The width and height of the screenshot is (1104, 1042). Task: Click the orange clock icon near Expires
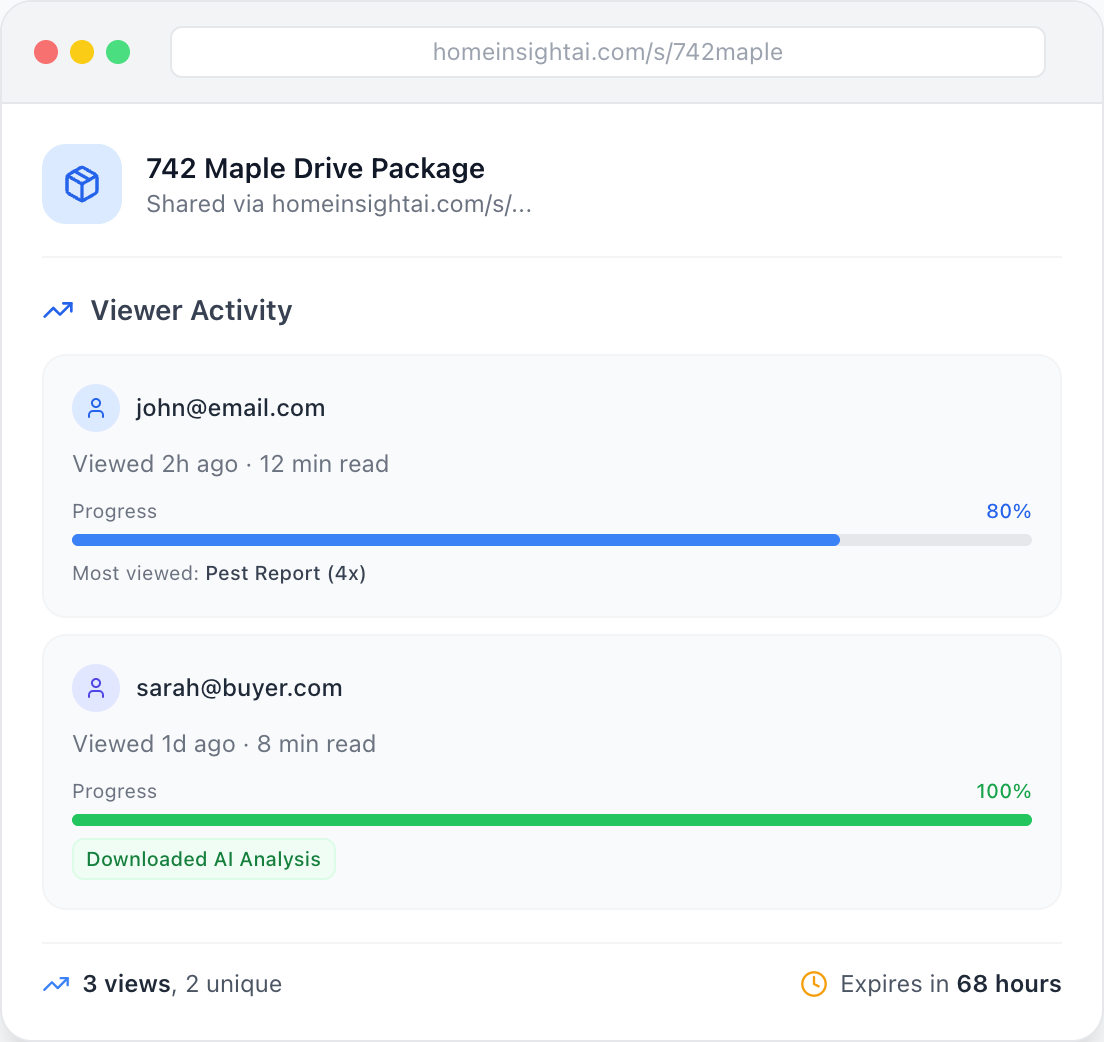(x=813, y=983)
